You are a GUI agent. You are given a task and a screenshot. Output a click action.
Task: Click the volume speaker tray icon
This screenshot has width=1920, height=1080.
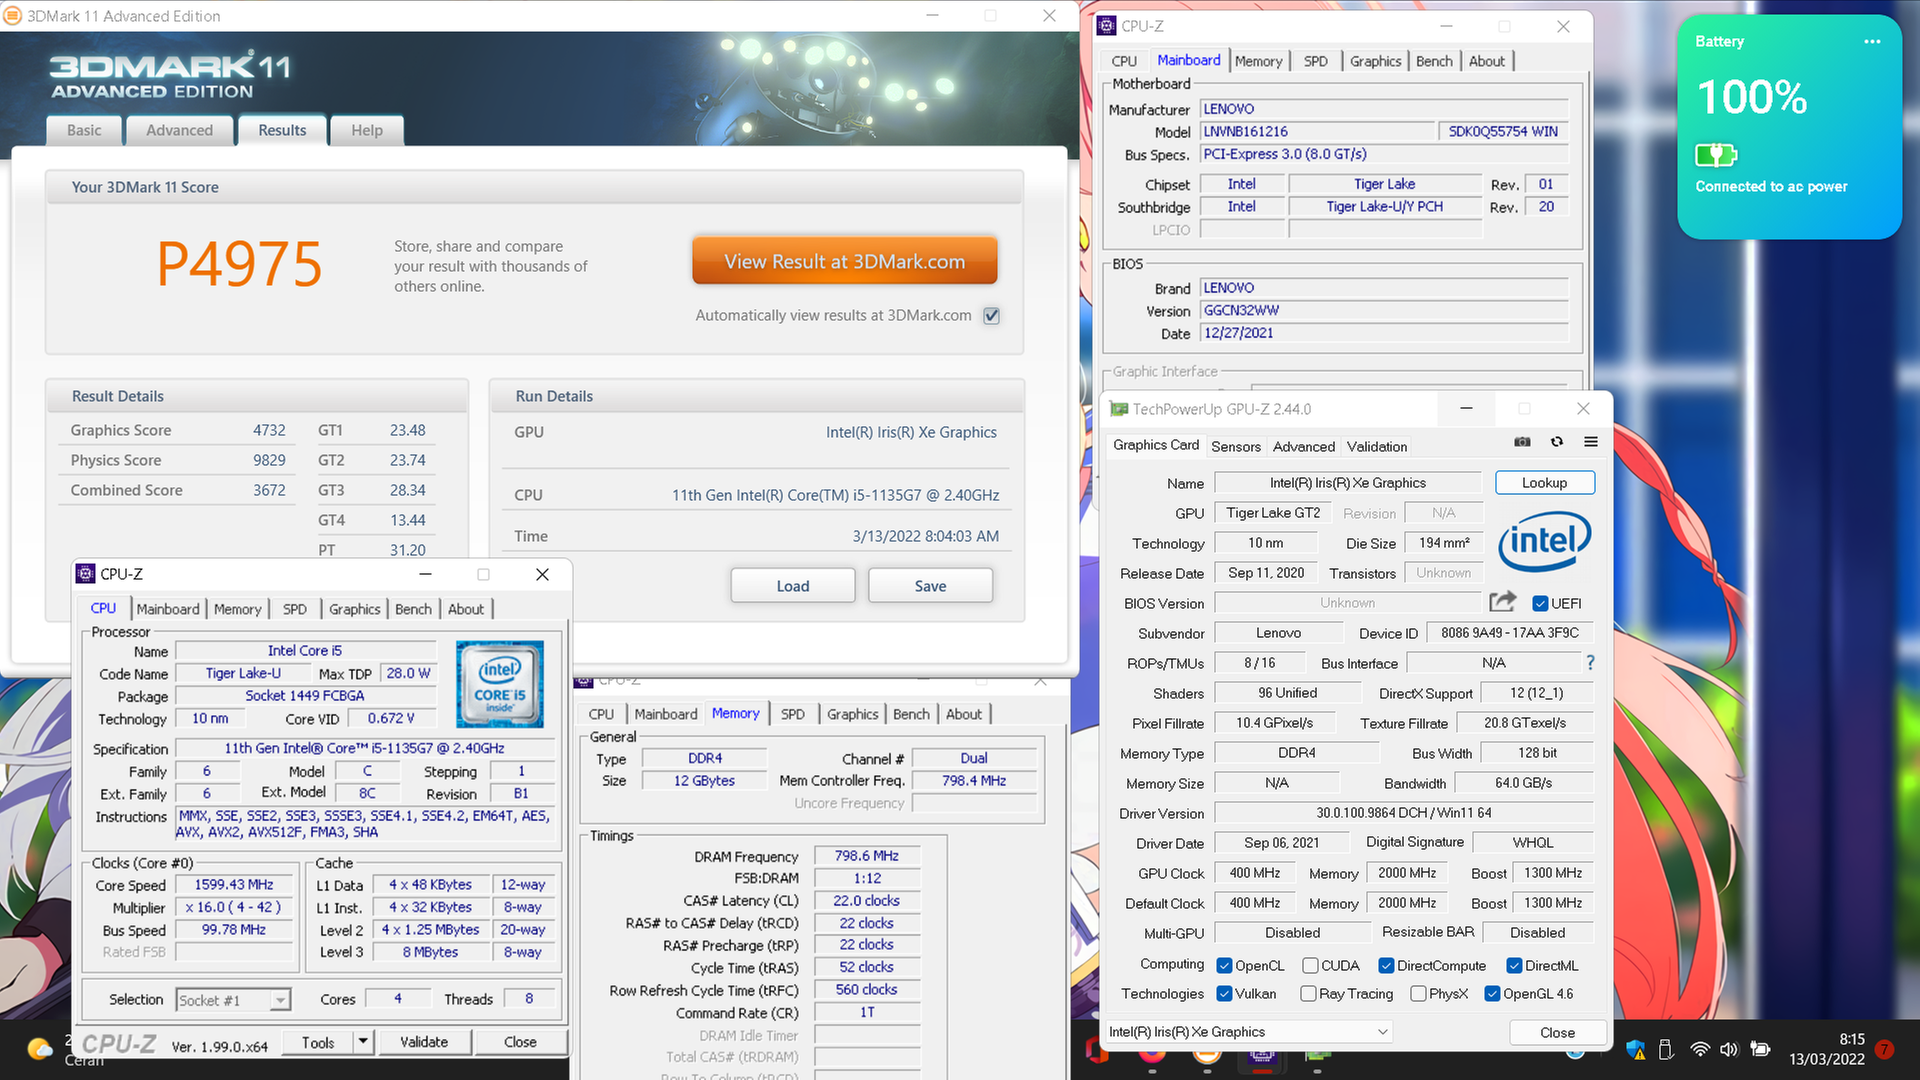1729,1050
